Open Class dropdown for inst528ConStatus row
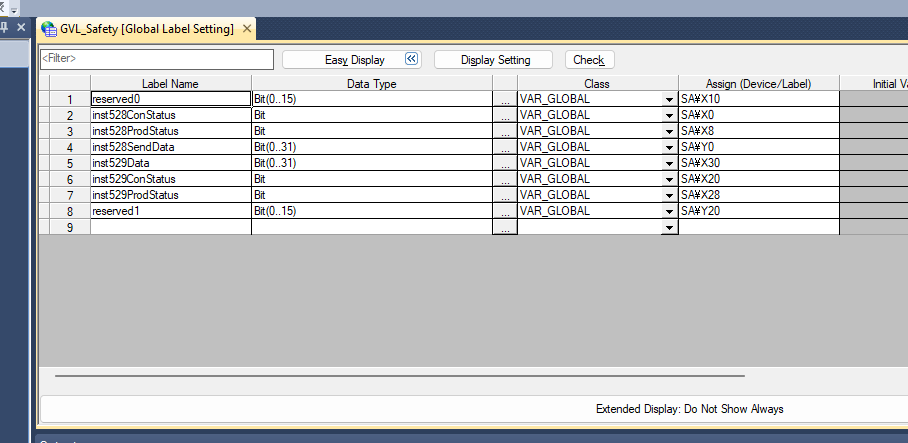 (x=670, y=115)
